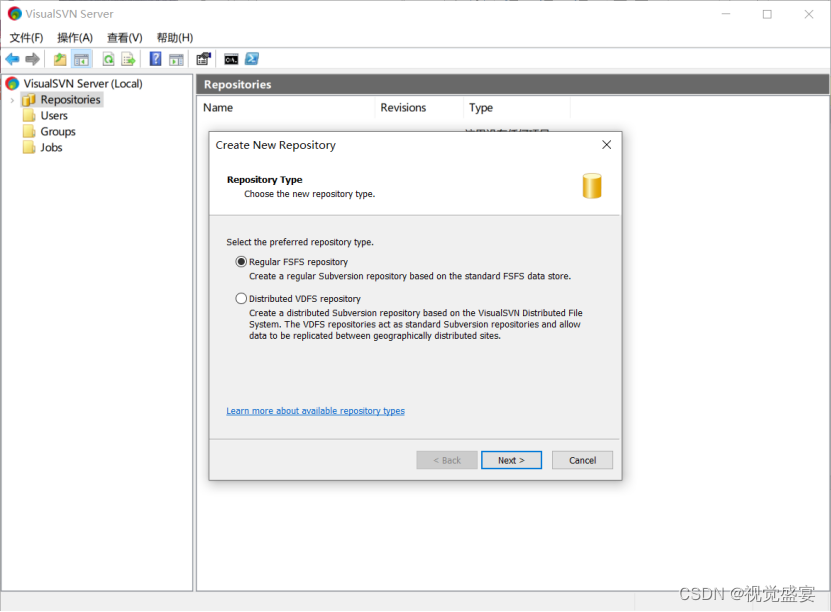Open the Properties toolbar icon
This screenshot has width=831, height=612.
(x=204, y=59)
